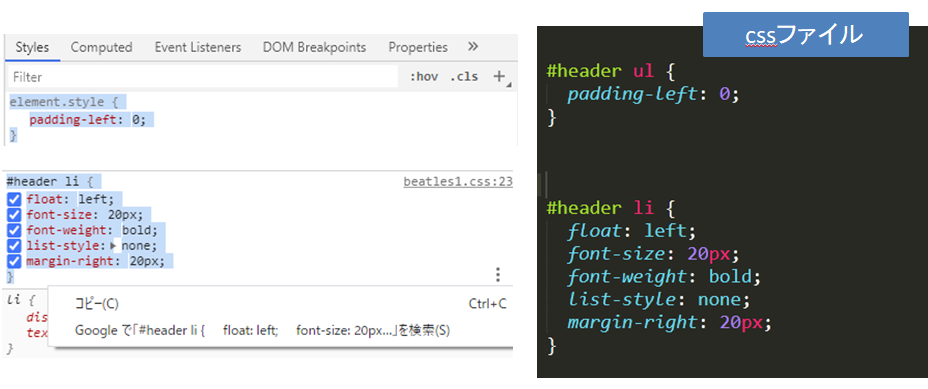
Task: Click padding-left line in the CSS editor
Action: (654, 94)
